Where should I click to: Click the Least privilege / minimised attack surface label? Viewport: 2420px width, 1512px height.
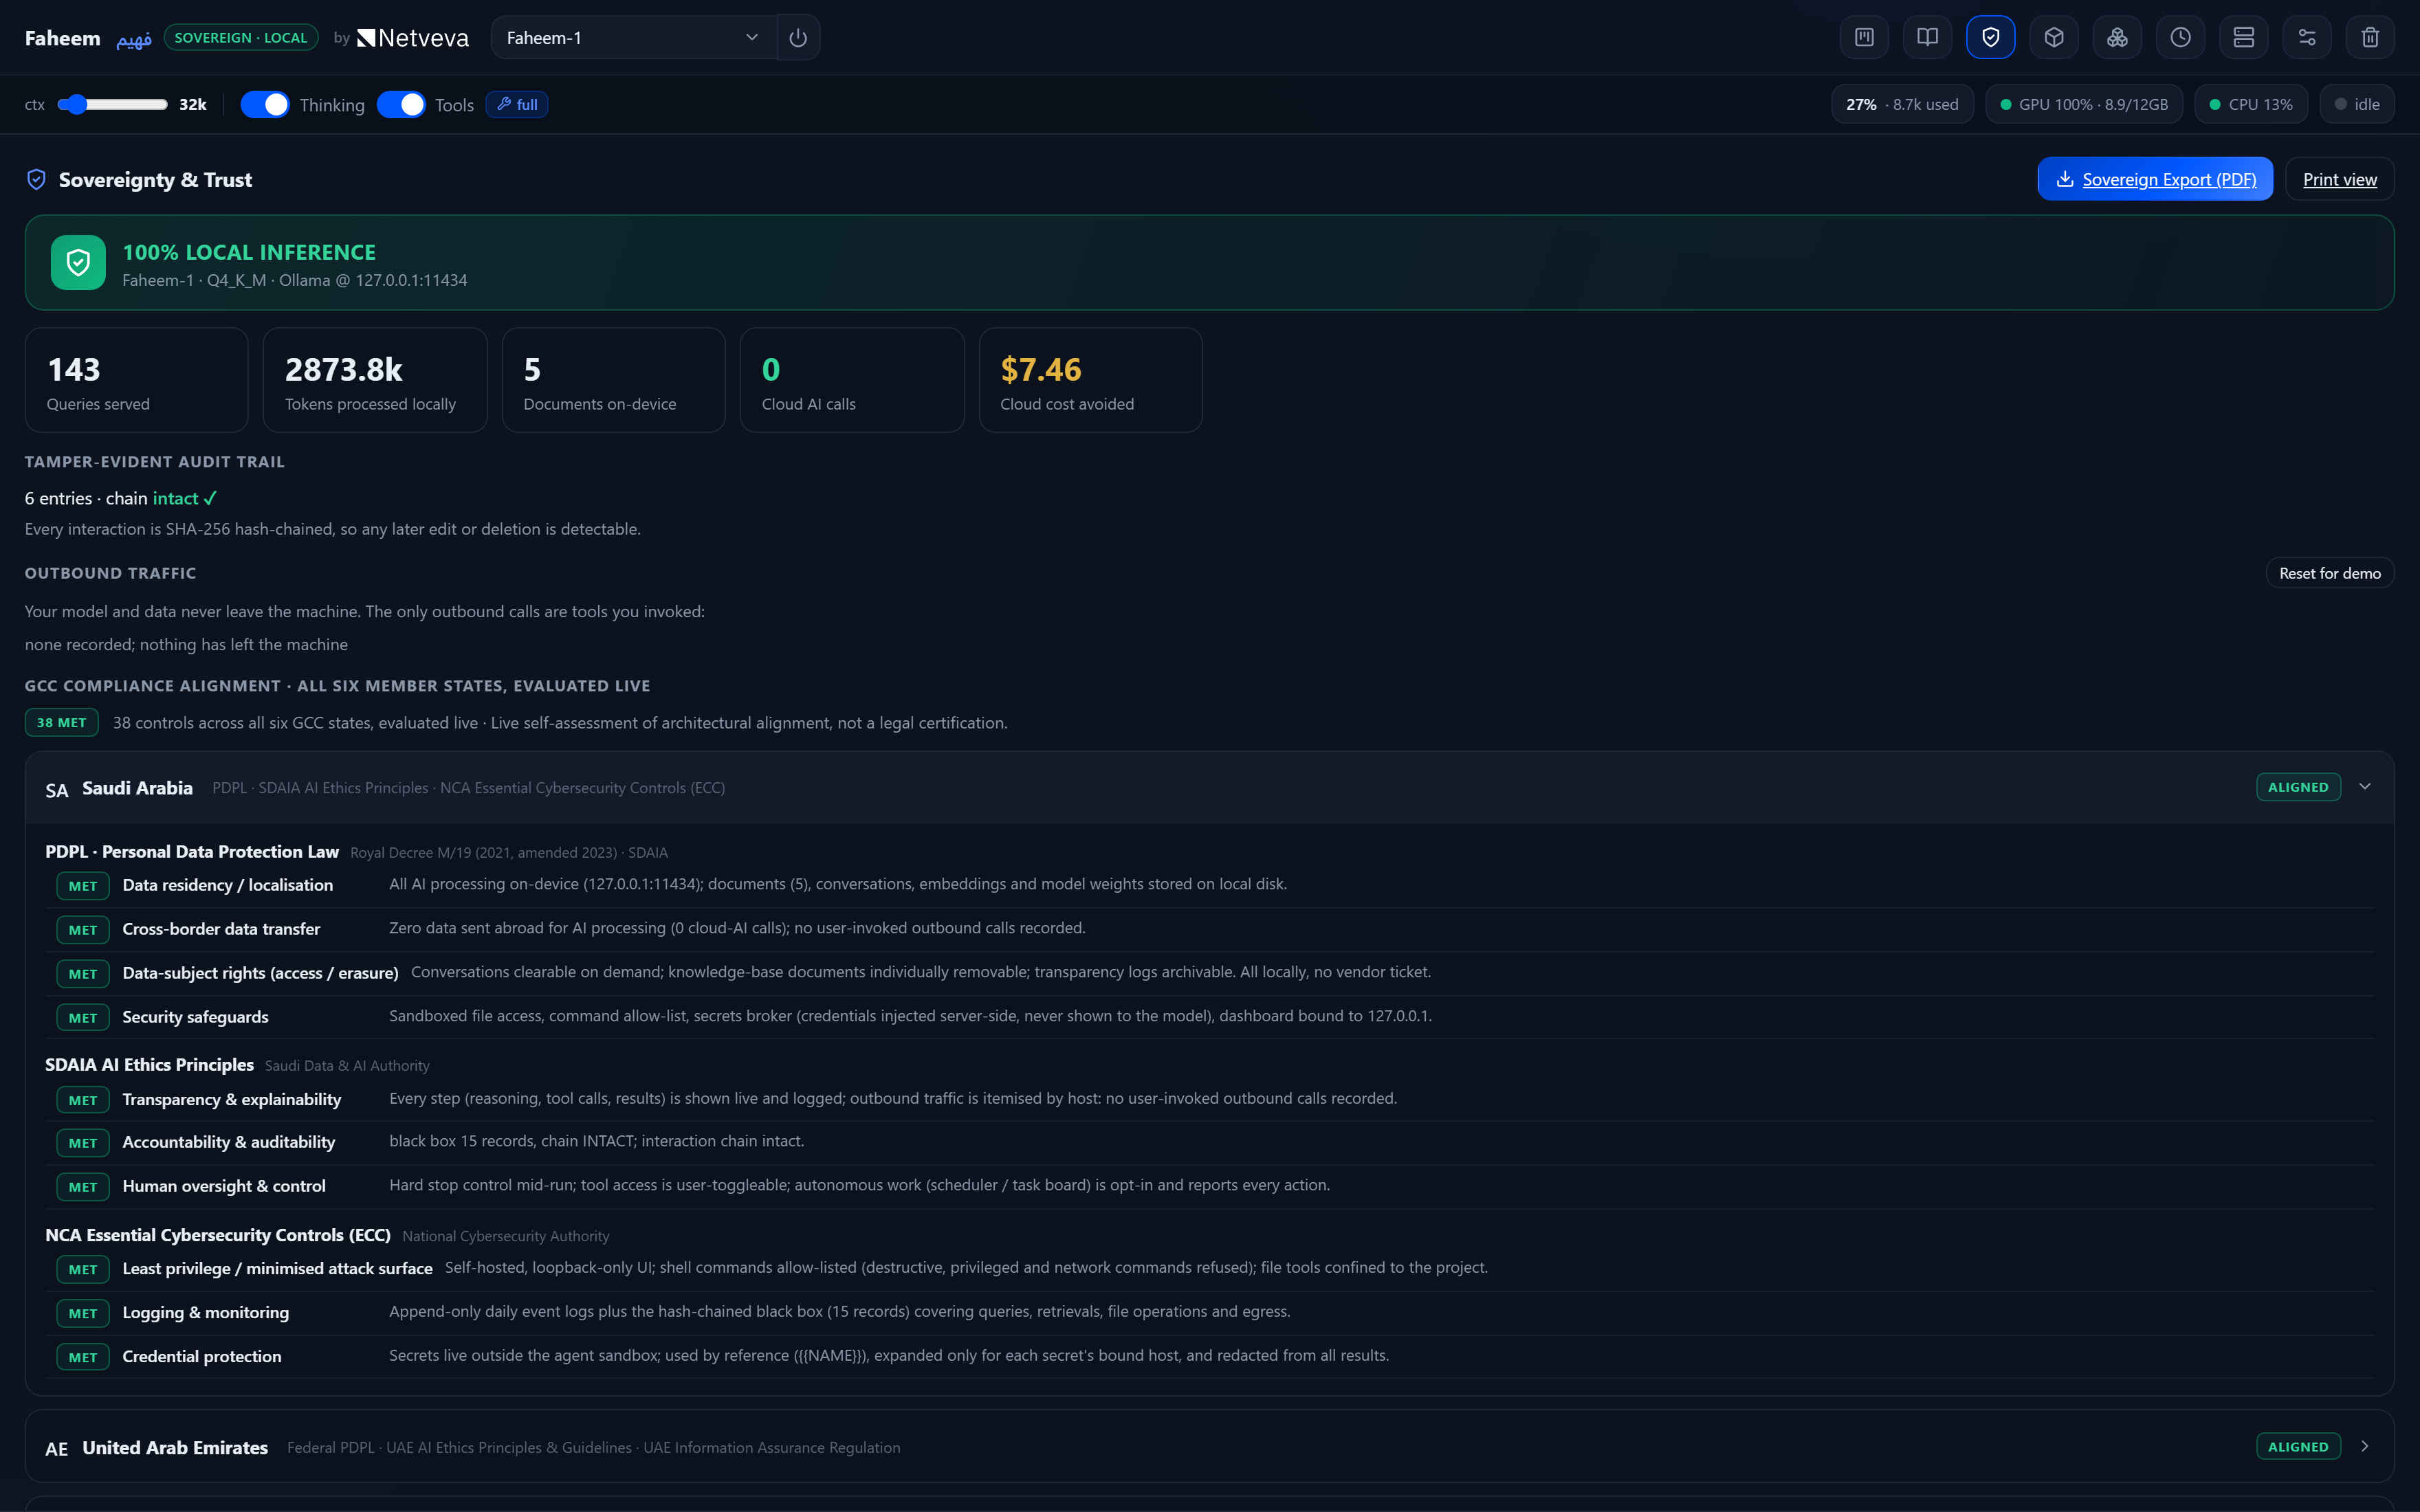pos(277,1268)
